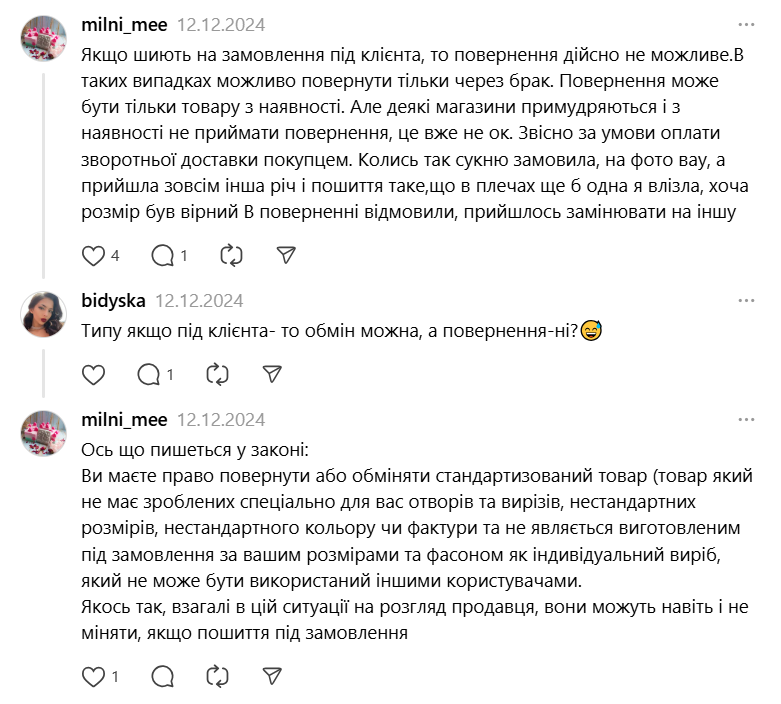Viewport: 781px width, 704px height.
Task: Open milni_mee username link on top comment
Action: 124,24
